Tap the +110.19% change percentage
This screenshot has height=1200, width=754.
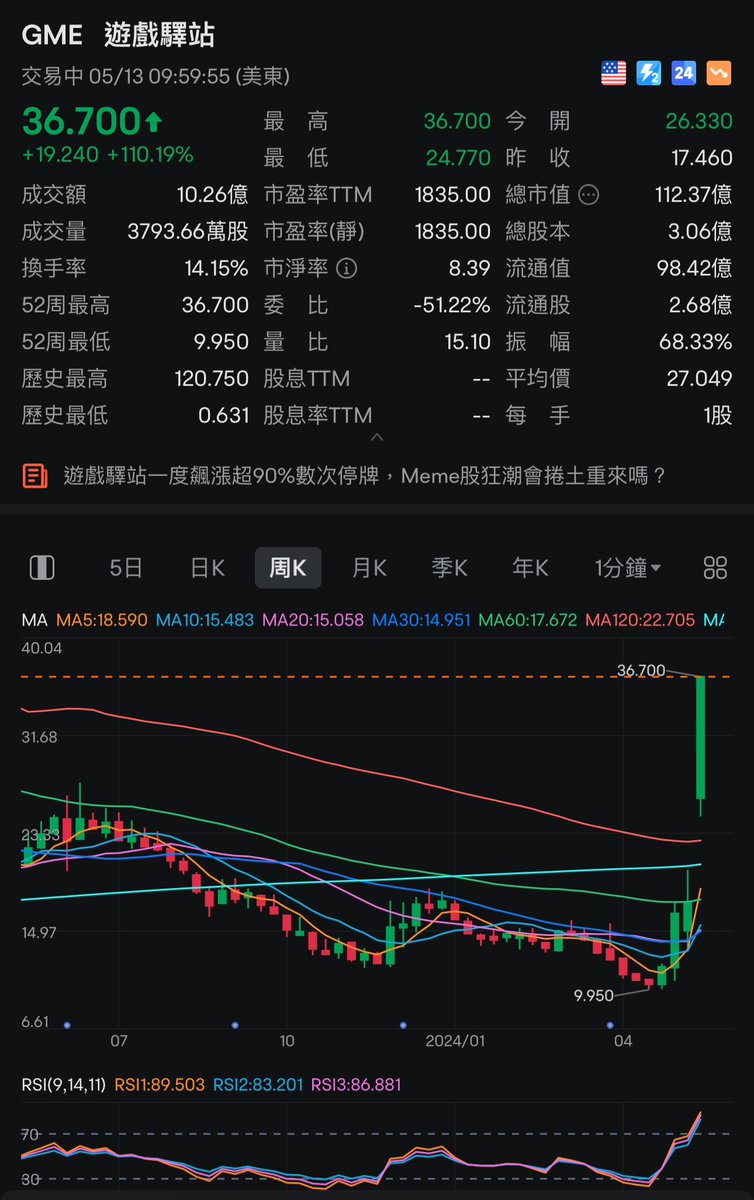pyautogui.click(x=150, y=155)
